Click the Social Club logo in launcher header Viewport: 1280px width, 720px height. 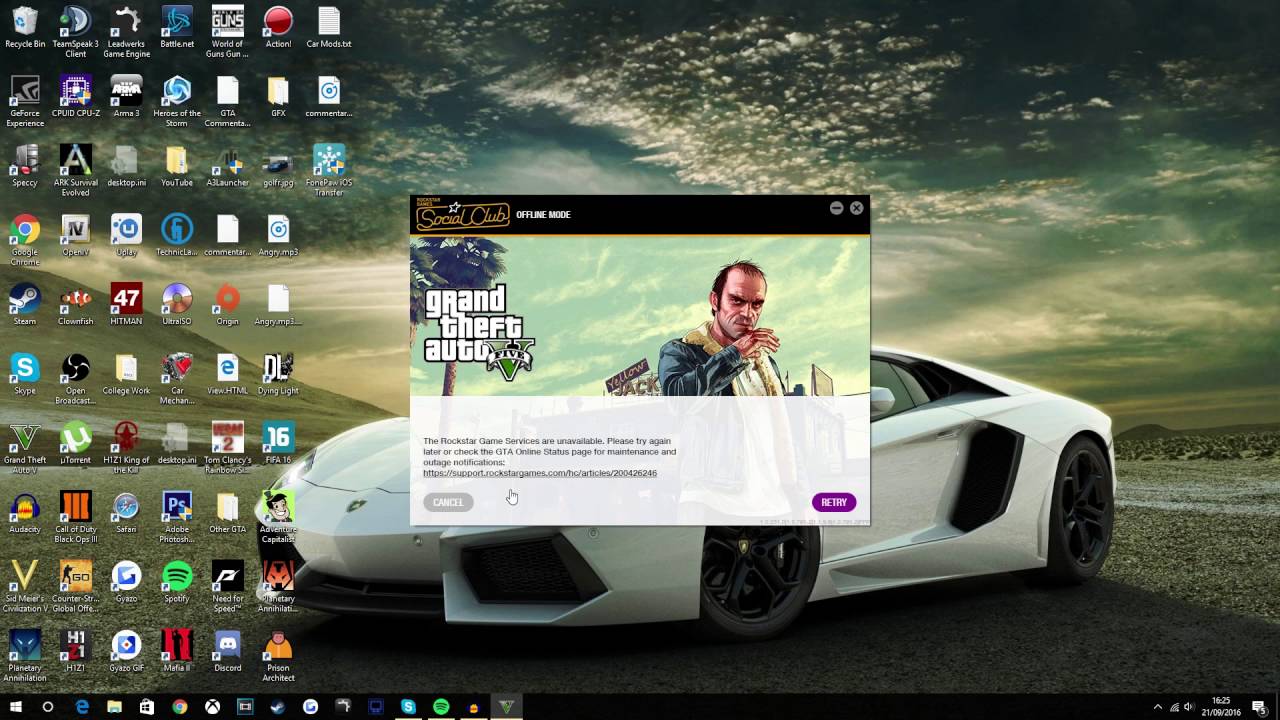coord(463,214)
